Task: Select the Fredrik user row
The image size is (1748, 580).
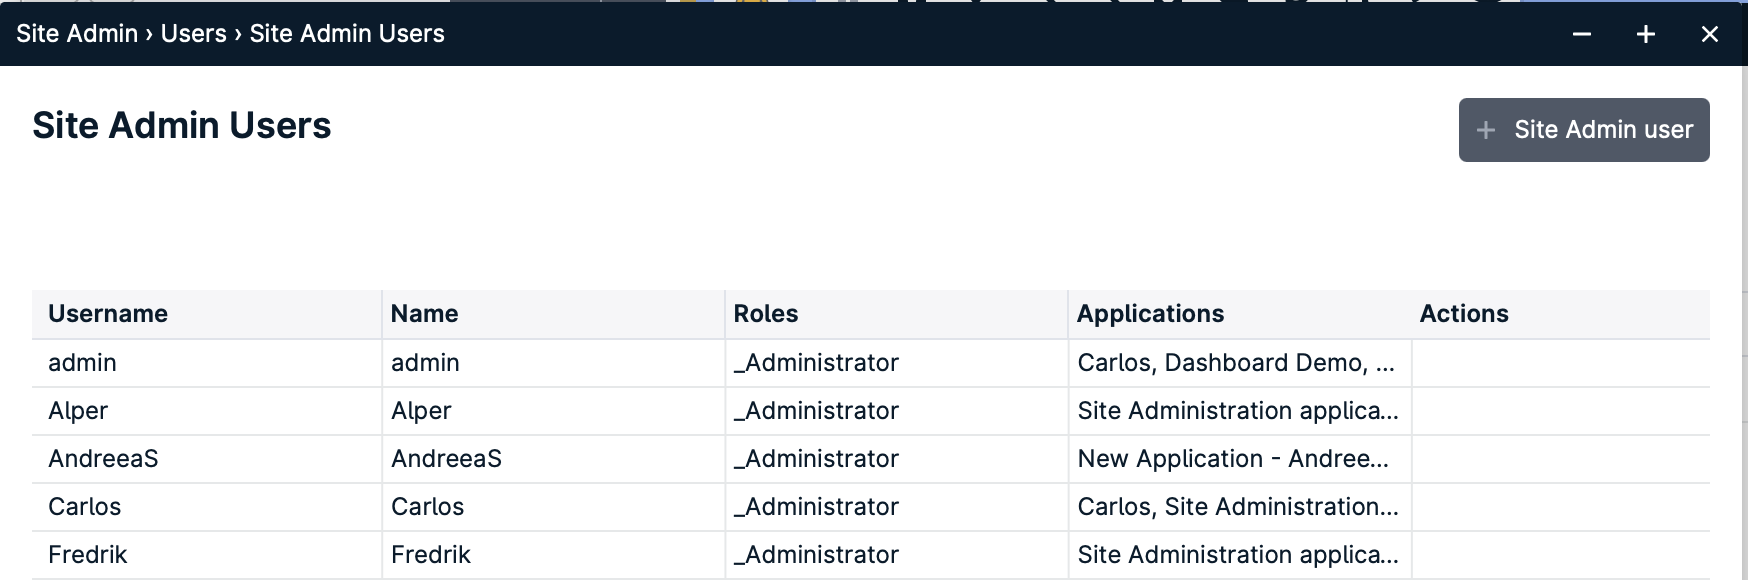Action: pyautogui.click(x=871, y=555)
